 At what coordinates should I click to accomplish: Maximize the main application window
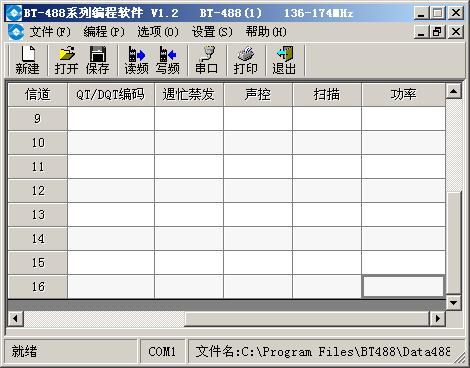pyautogui.click(x=438, y=13)
